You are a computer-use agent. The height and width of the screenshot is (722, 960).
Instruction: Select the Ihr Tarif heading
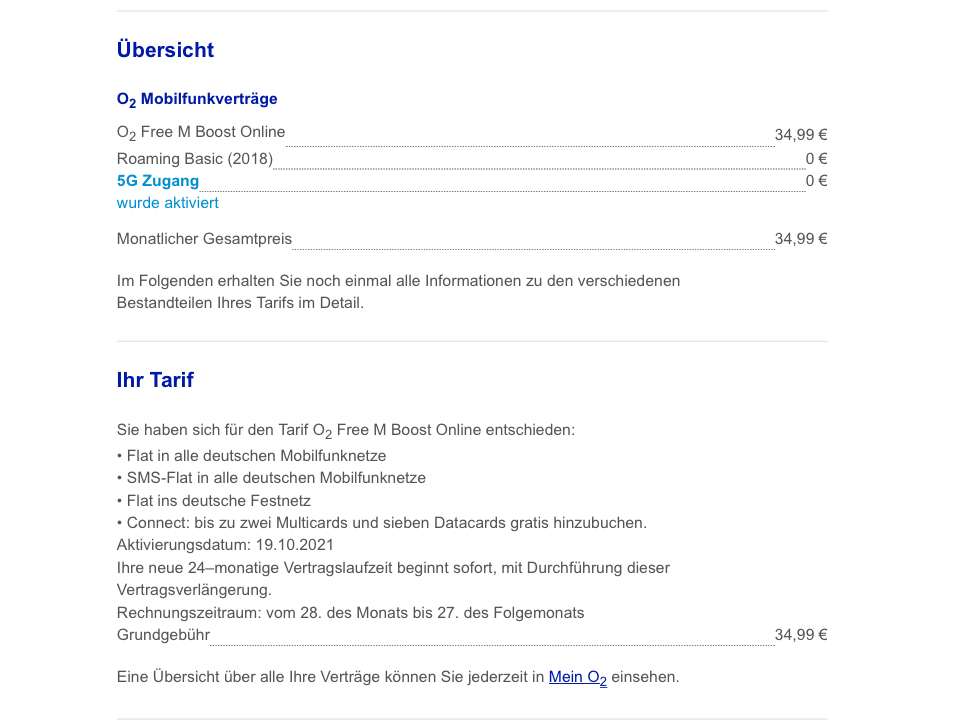point(155,380)
